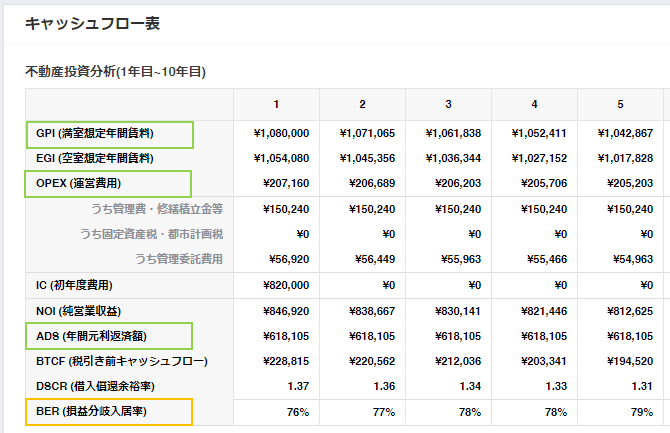This screenshot has height=433, width=670.
Task: Click the 不動産投資分析(1年目~10年目) subtitle
Action: [x=114, y=71]
